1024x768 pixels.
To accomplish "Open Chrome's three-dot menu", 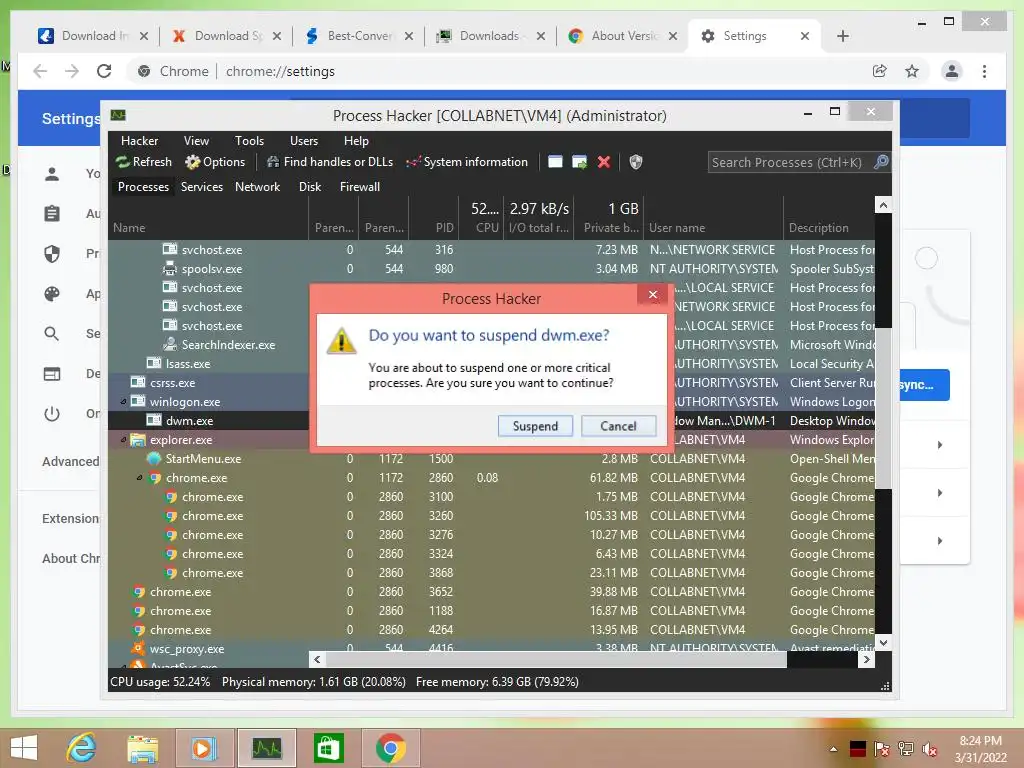I will click(984, 71).
